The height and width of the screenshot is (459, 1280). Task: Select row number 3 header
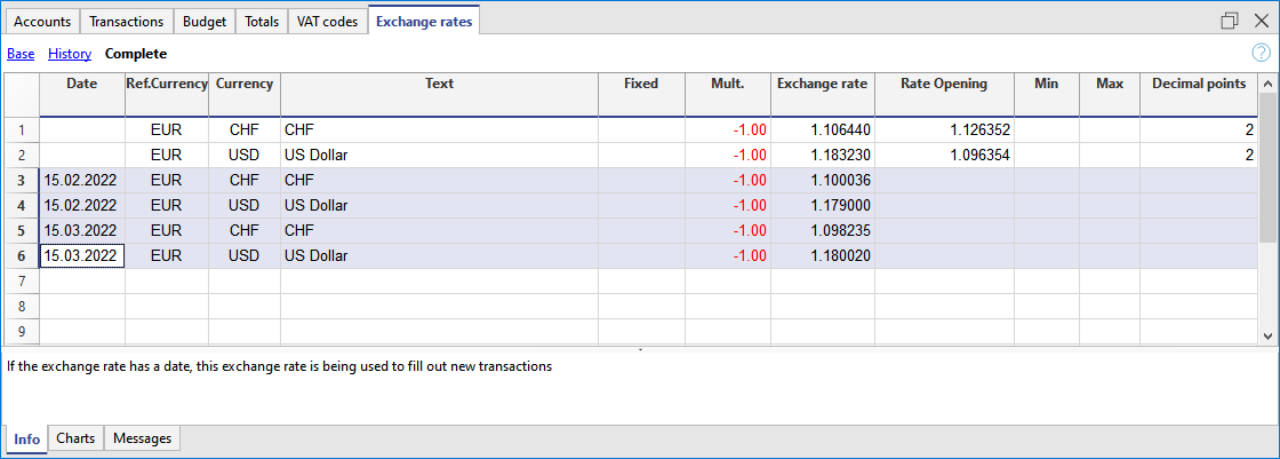(22, 180)
